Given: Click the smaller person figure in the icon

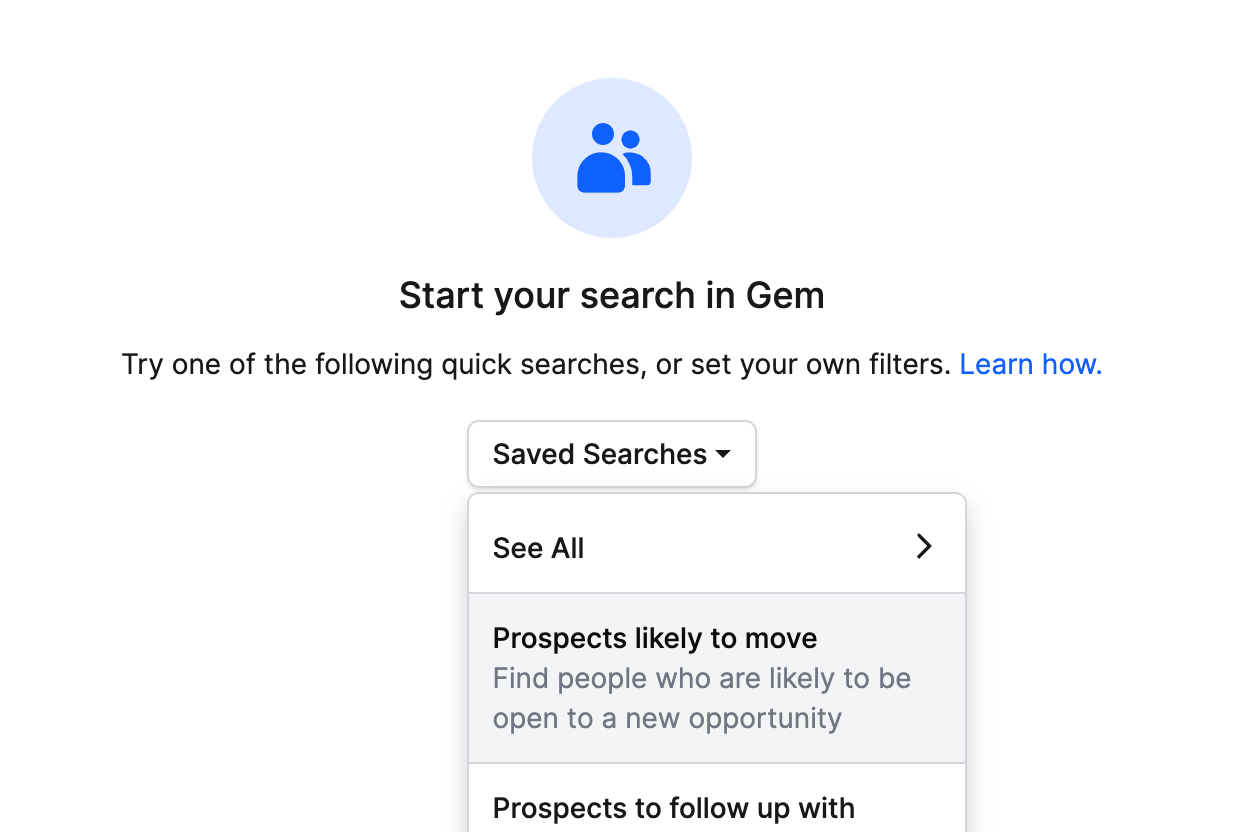Looking at the screenshot, I should (x=636, y=158).
